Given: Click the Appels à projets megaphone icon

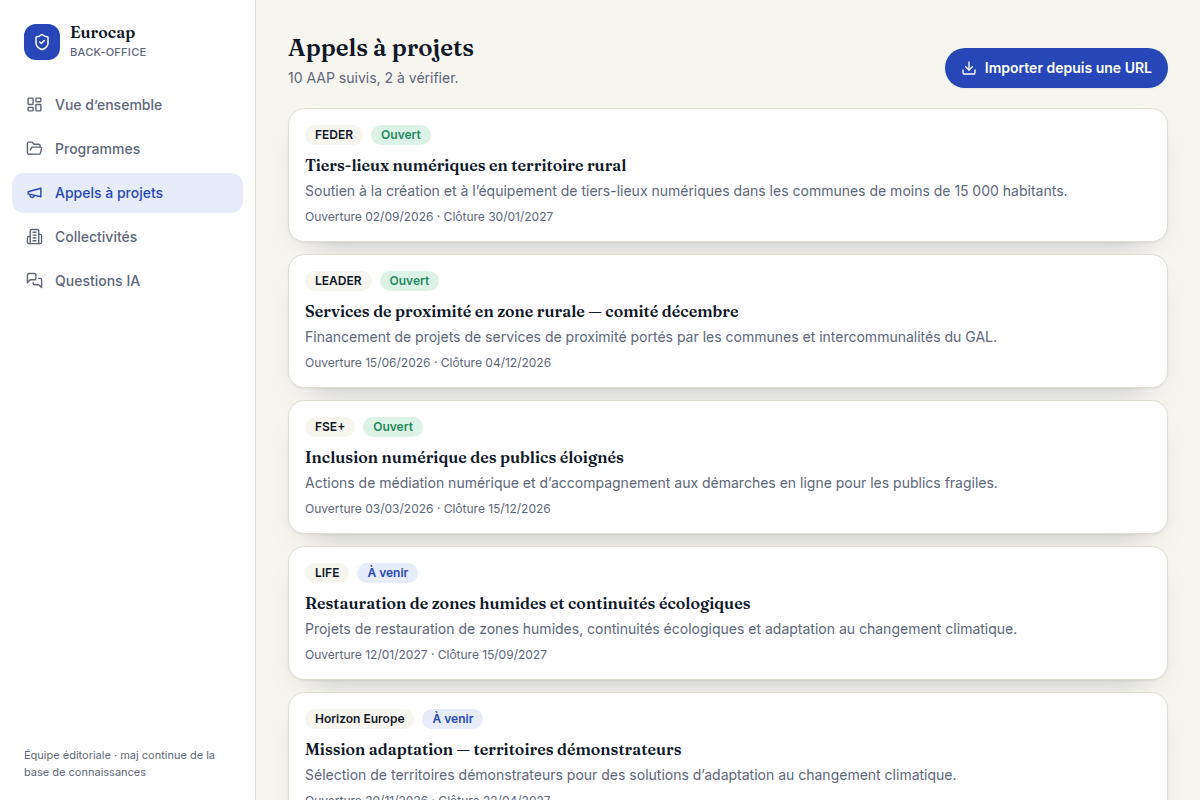Looking at the screenshot, I should pyautogui.click(x=35, y=193).
